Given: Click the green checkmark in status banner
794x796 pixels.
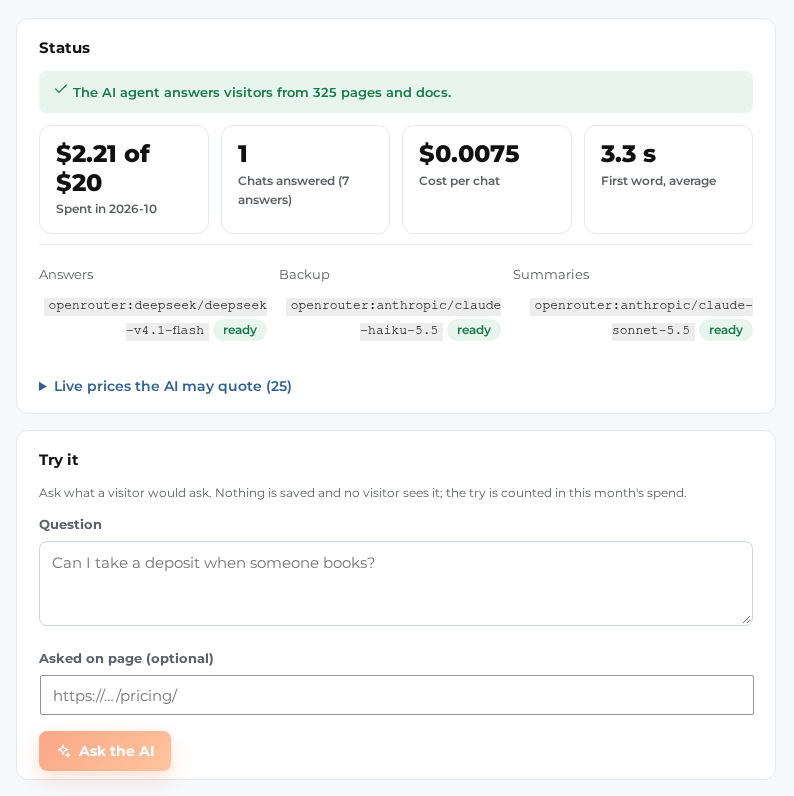Looking at the screenshot, I should tap(61, 89).
